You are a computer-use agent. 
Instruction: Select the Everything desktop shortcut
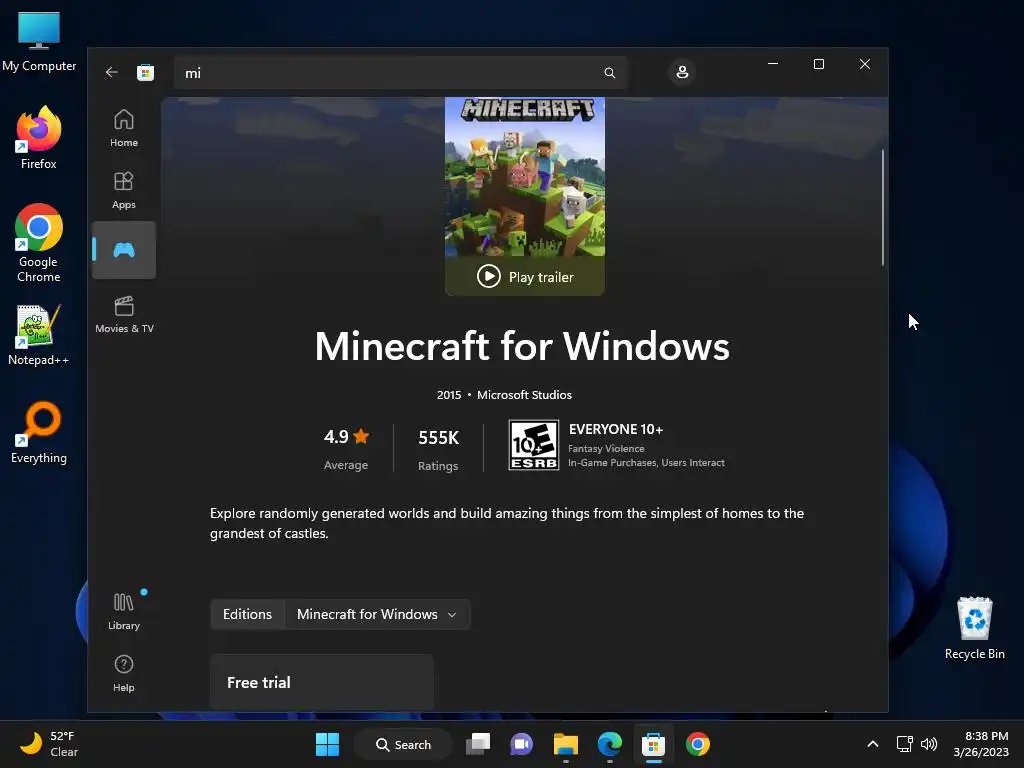(39, 432)
